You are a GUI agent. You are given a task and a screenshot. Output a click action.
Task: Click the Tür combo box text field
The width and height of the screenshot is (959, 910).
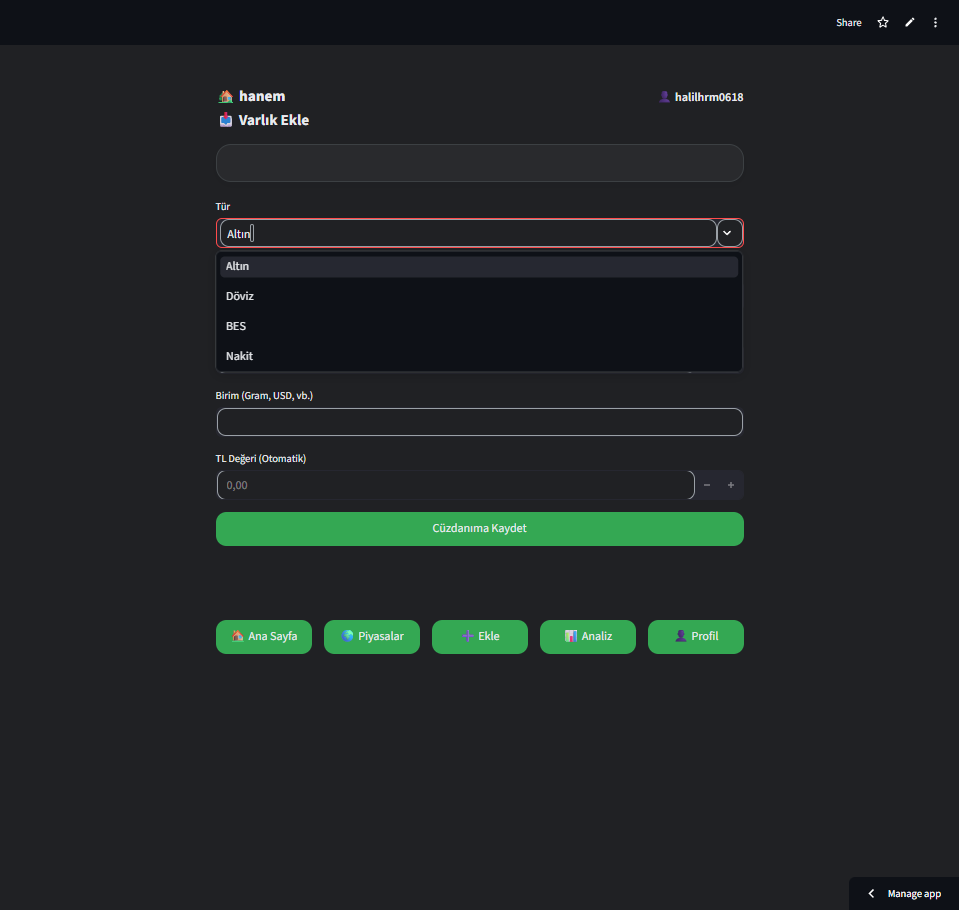pos(468,233)
